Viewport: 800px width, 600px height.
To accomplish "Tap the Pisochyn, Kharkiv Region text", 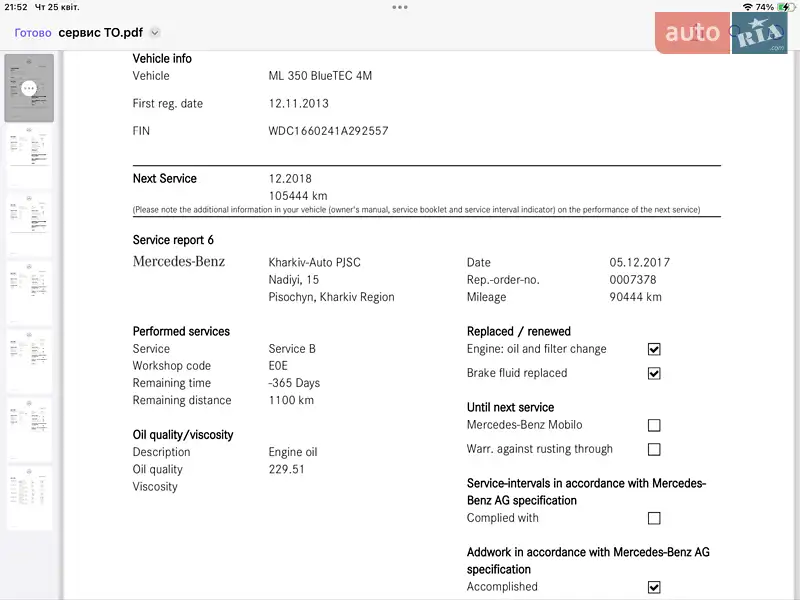I will pos(331,297).
